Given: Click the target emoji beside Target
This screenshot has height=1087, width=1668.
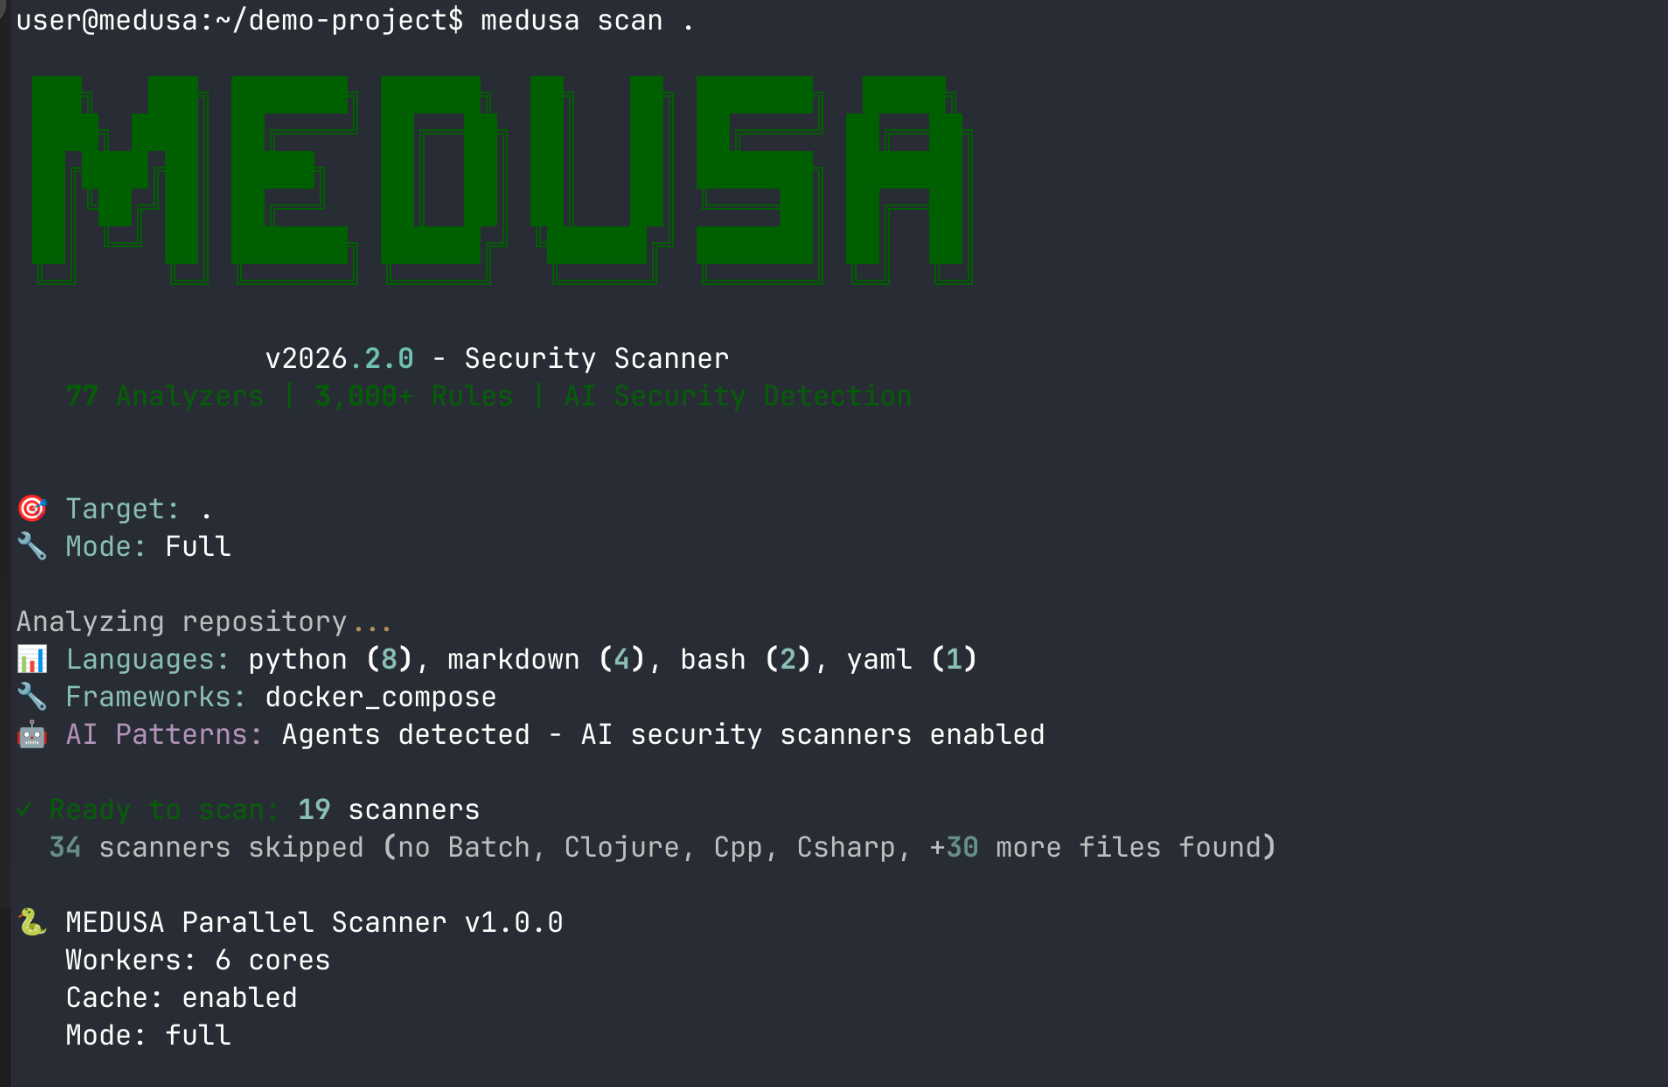Looking at the screenshot, I should (x=32, y=509).
